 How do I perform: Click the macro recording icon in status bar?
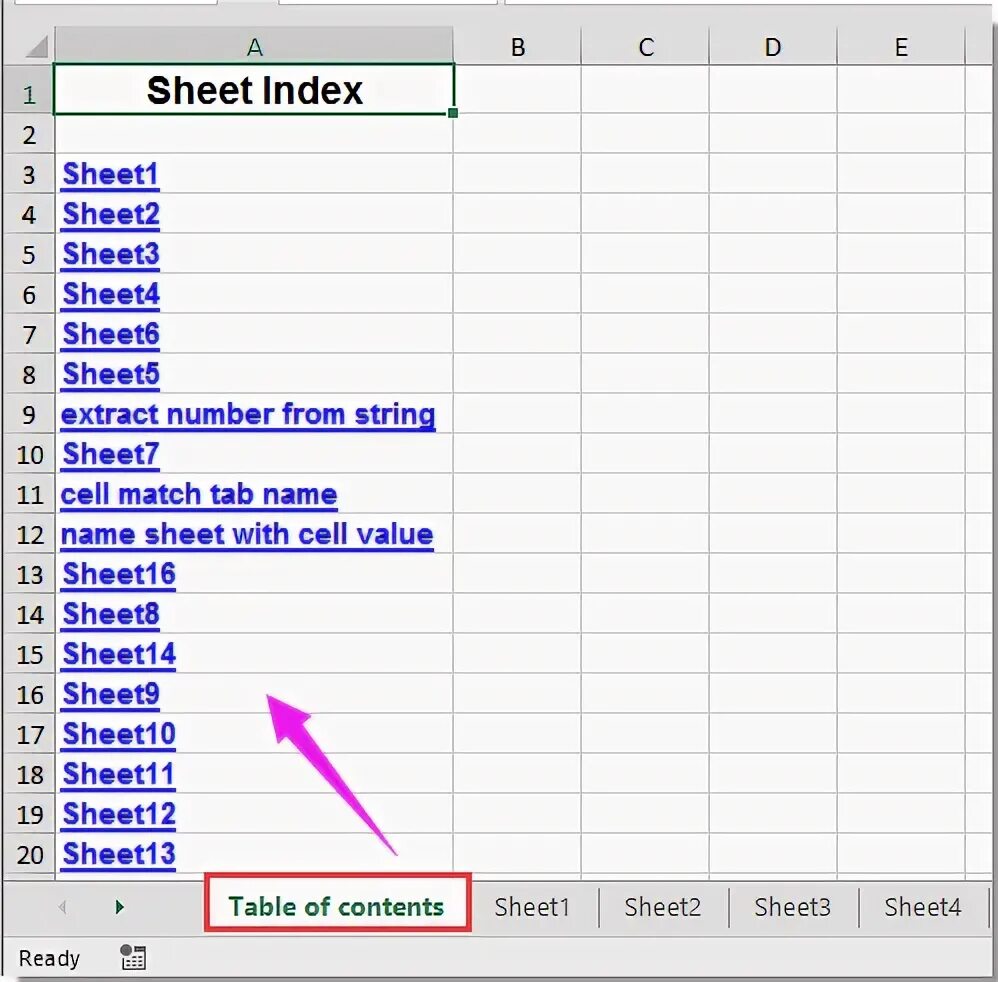click(133, 957)
